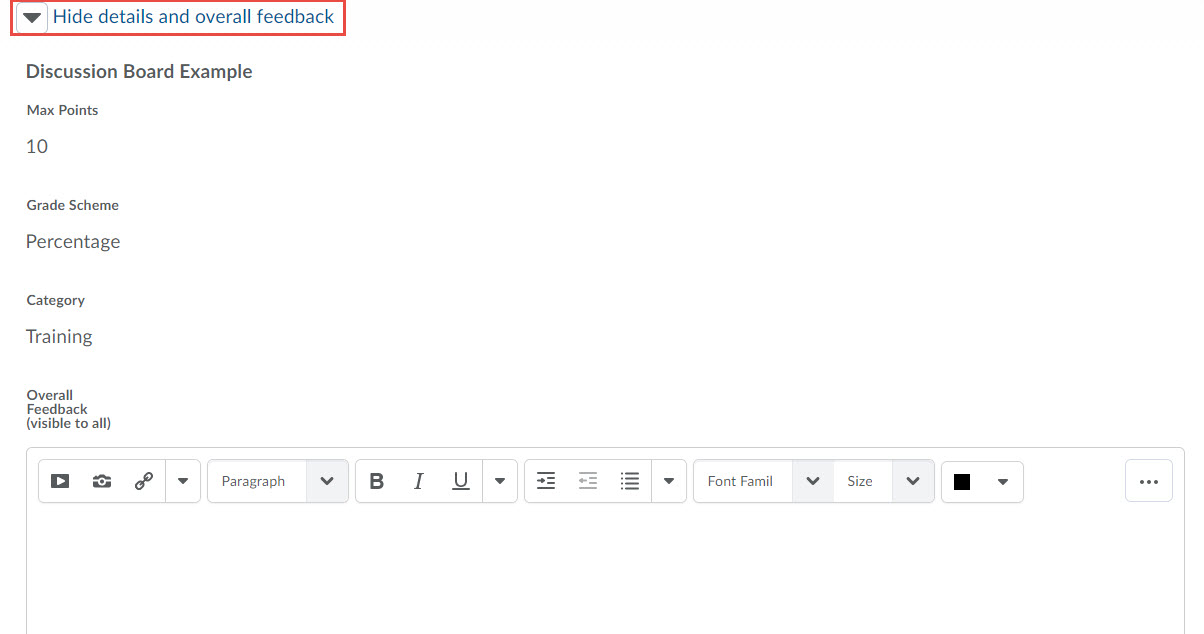Toggle italic formatting
1204x634 pixels.
pyautogui.click(x=418, y=481)
